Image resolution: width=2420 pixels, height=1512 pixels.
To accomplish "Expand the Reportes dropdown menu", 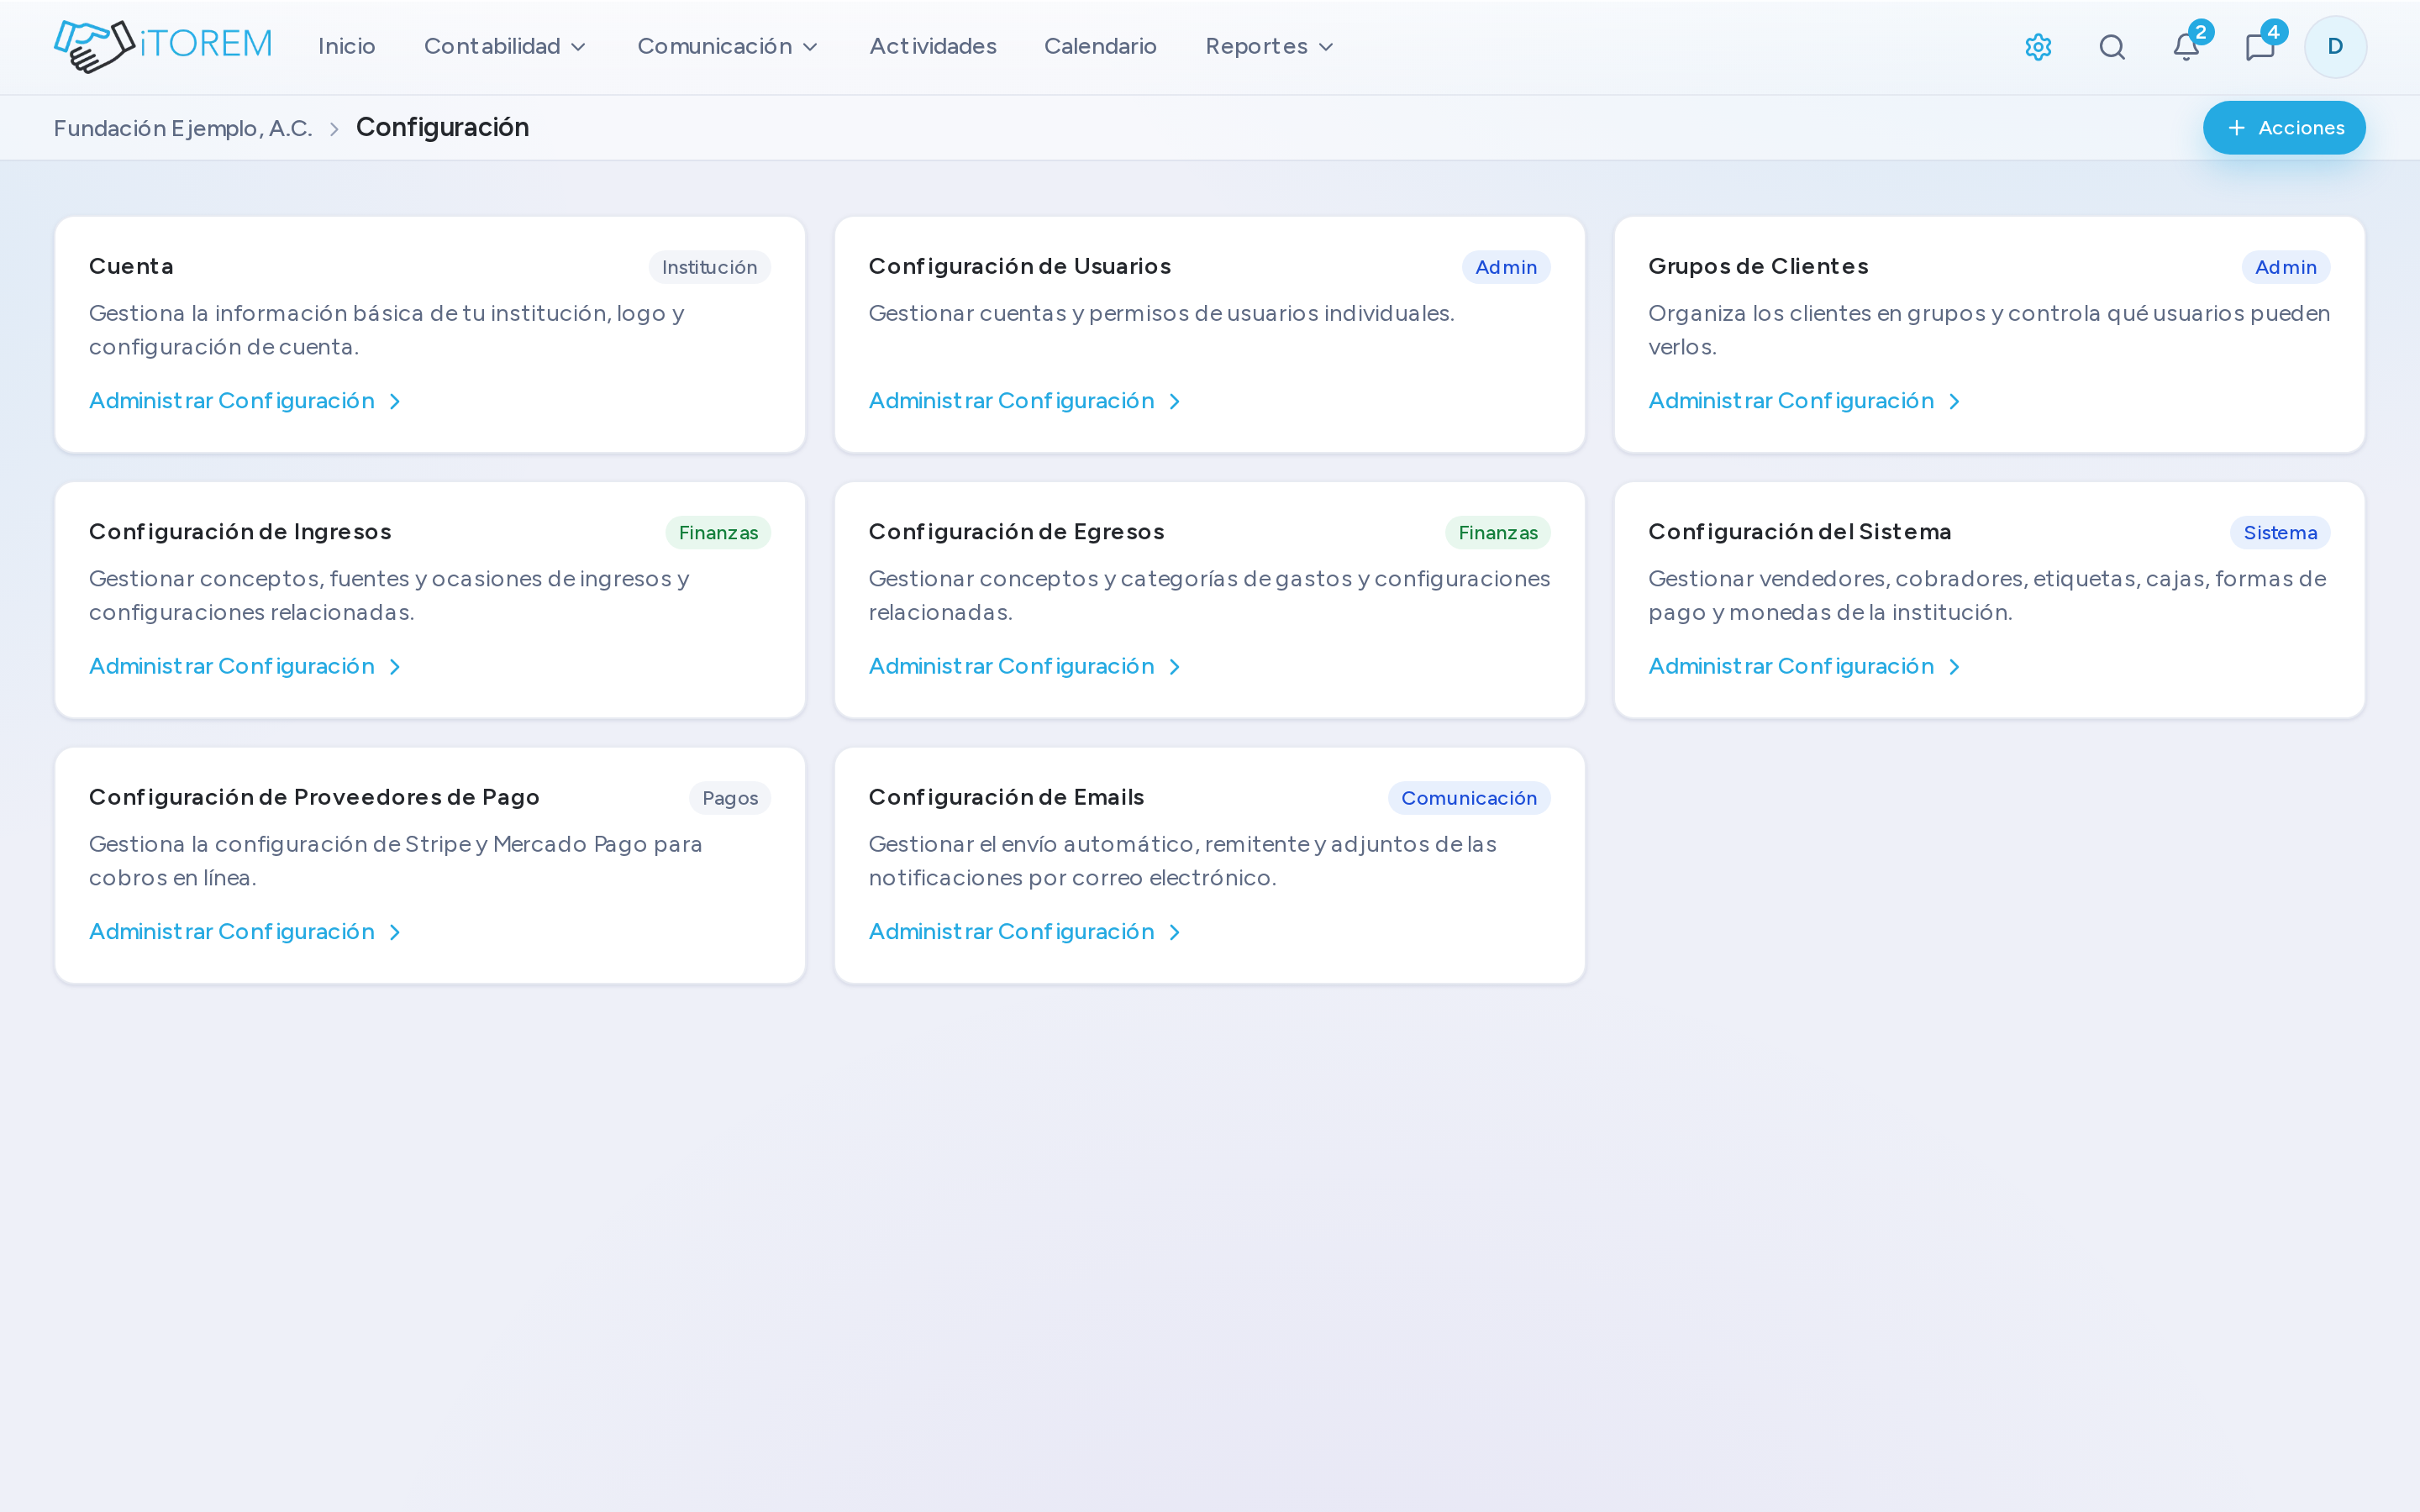I will click(1269, 47).
